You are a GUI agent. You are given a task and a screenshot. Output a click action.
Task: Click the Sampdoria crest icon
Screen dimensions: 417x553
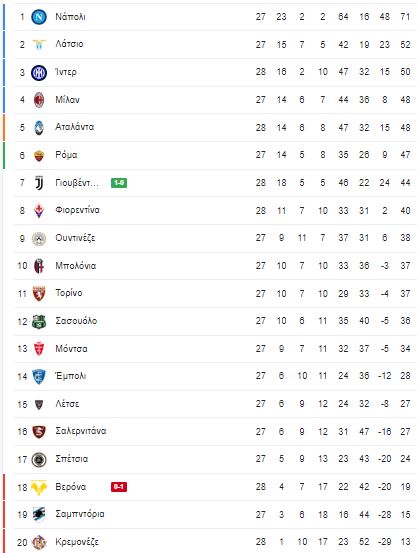pos(39,515)
